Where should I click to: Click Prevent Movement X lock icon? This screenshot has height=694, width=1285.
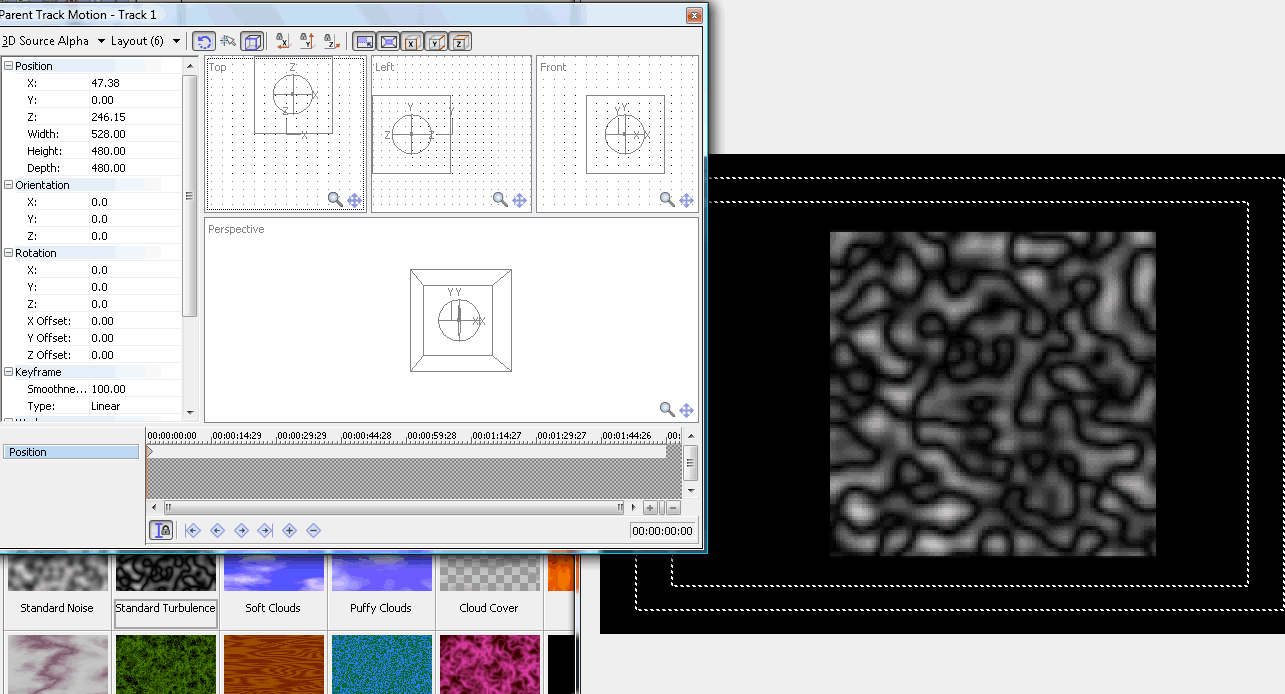tap(282, 41)
